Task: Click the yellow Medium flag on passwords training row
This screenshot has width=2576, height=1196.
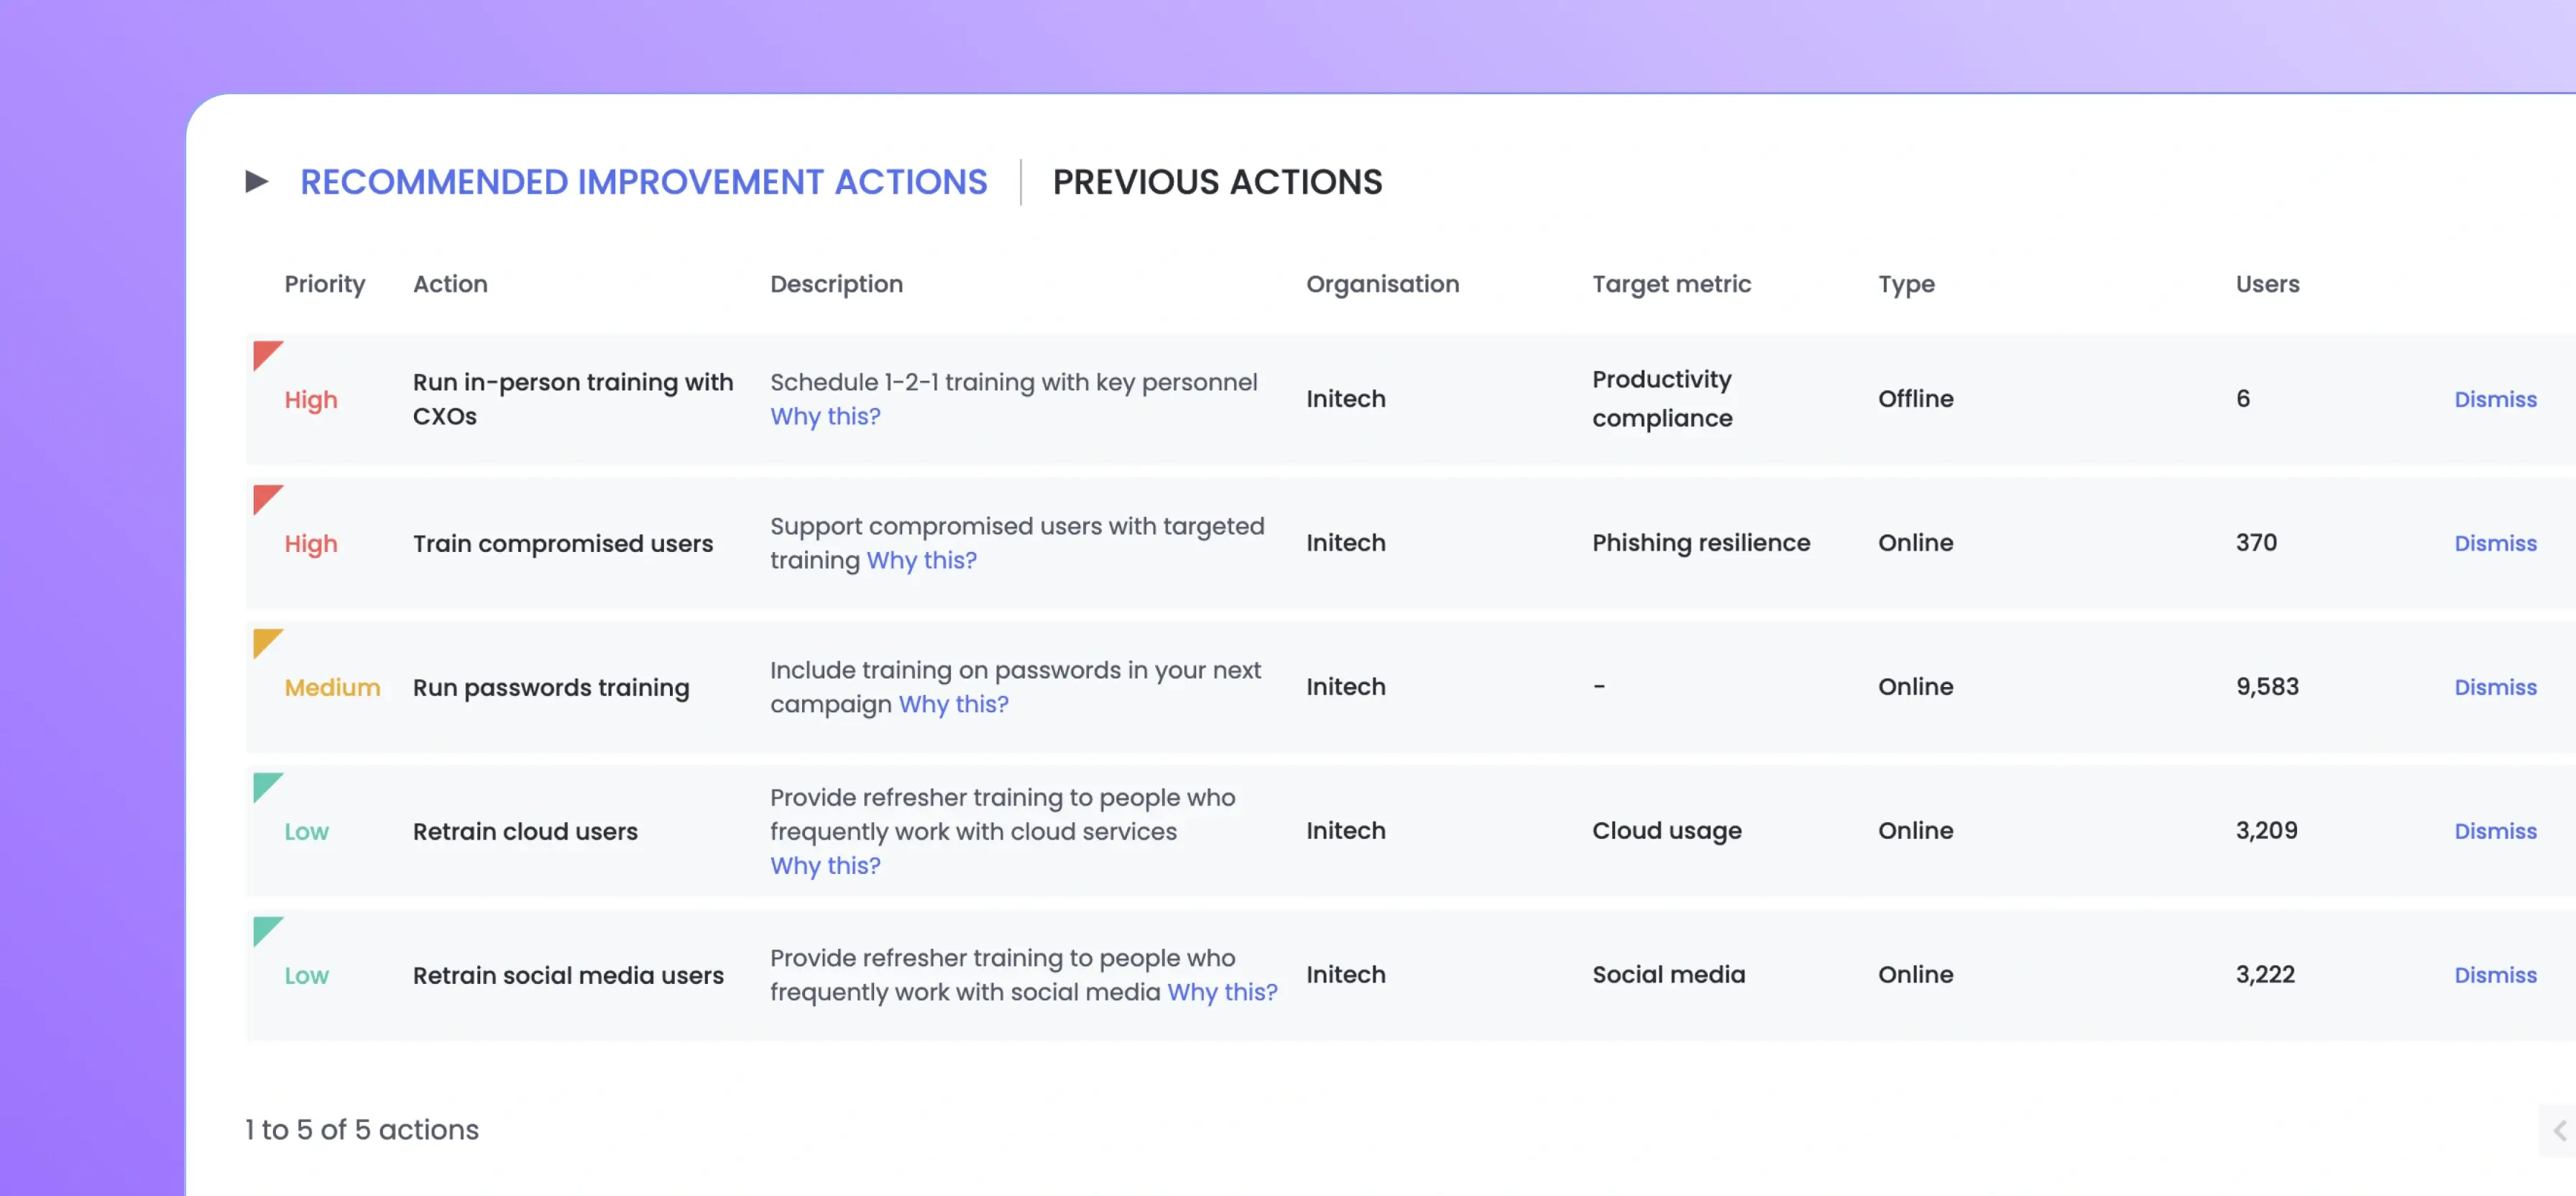Action: pos(267,645)
